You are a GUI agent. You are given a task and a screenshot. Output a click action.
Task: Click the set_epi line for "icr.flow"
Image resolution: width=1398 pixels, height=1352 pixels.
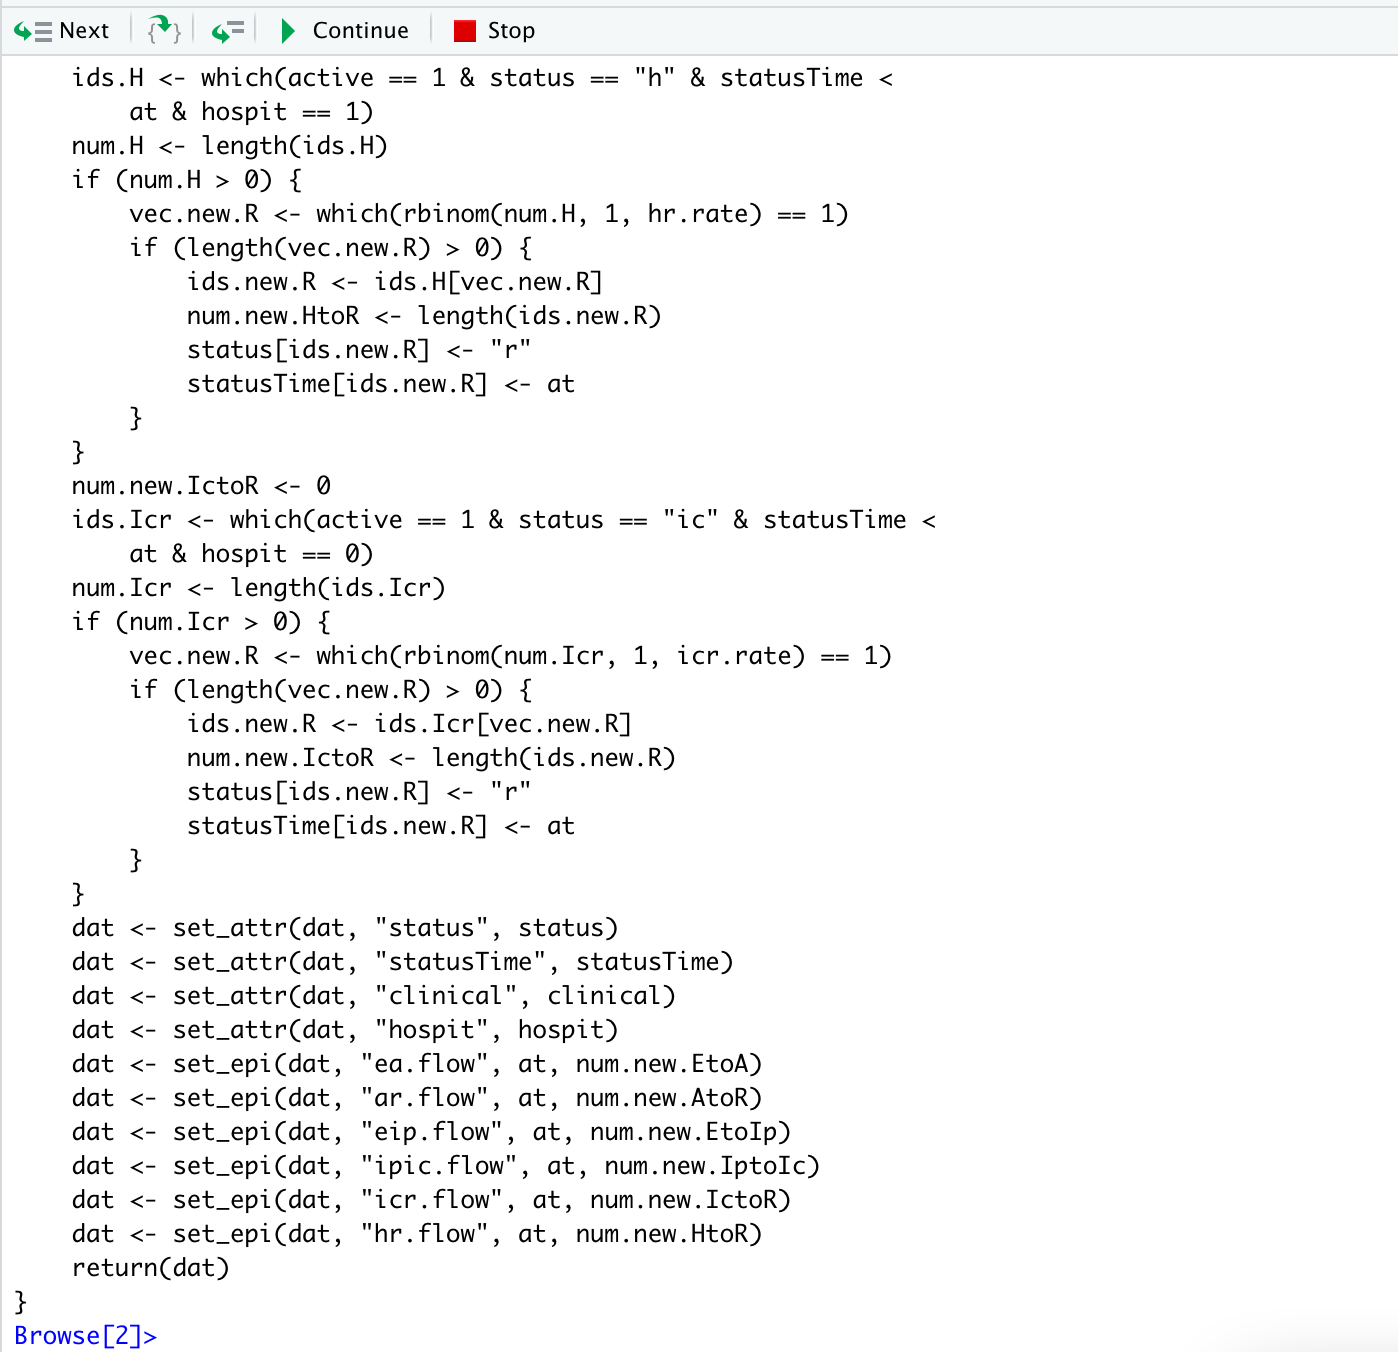click(431, 1200)
